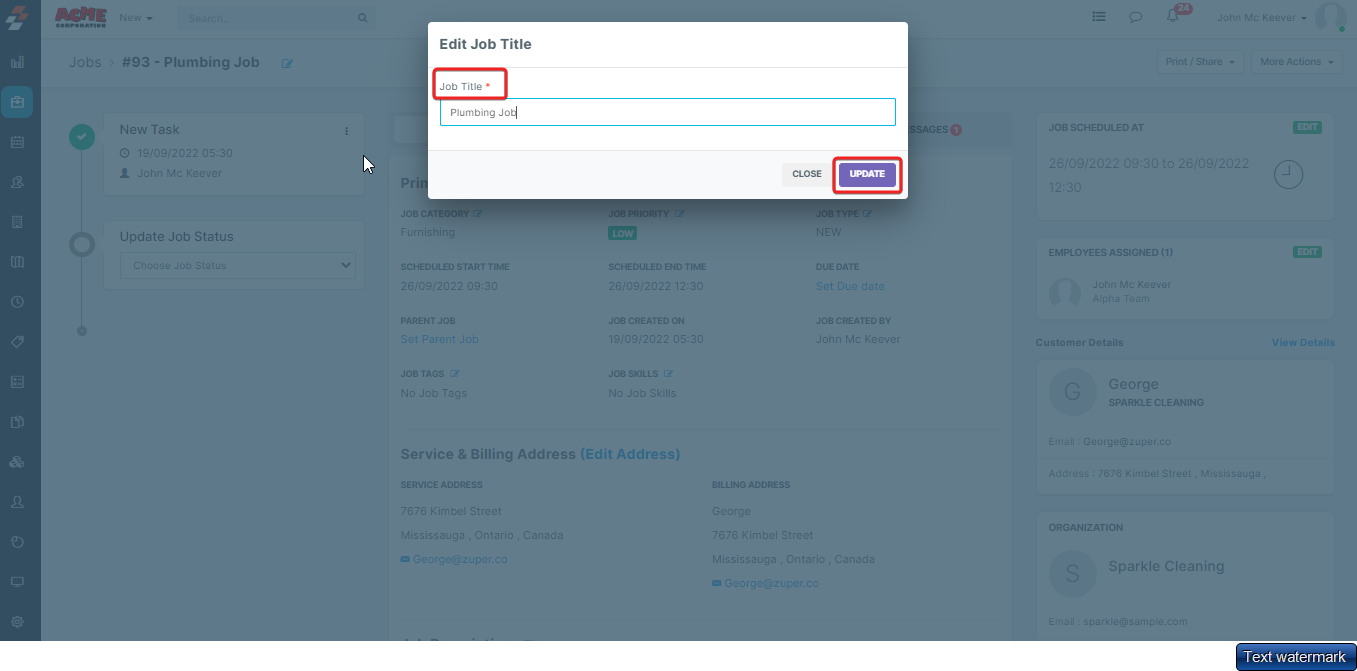Click the Close button in the dialog

coord(807,174)
